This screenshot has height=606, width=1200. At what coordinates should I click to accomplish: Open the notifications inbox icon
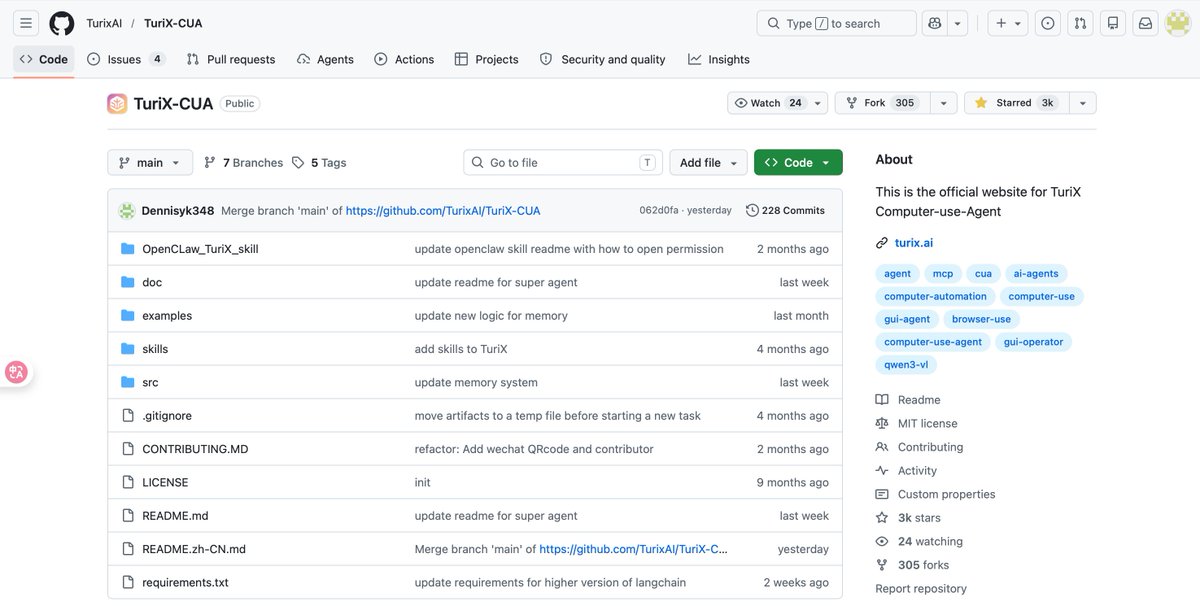coord(1146,23)
